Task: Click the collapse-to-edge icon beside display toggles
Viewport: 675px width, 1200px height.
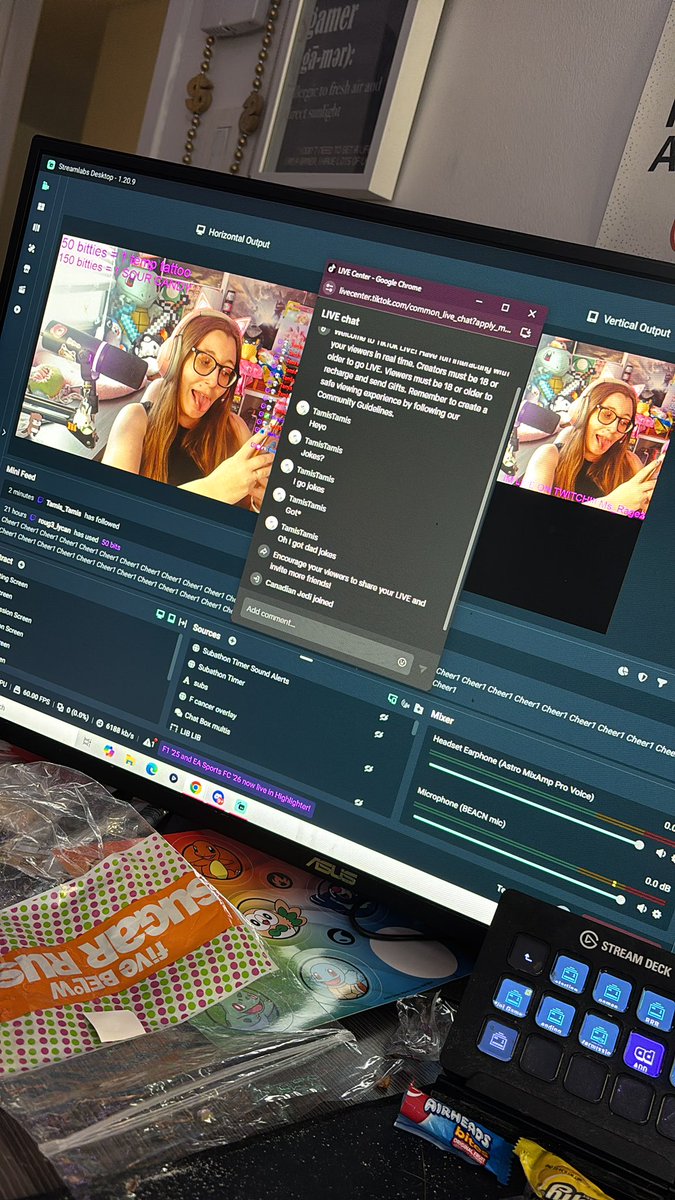Action: click(185, 624)
